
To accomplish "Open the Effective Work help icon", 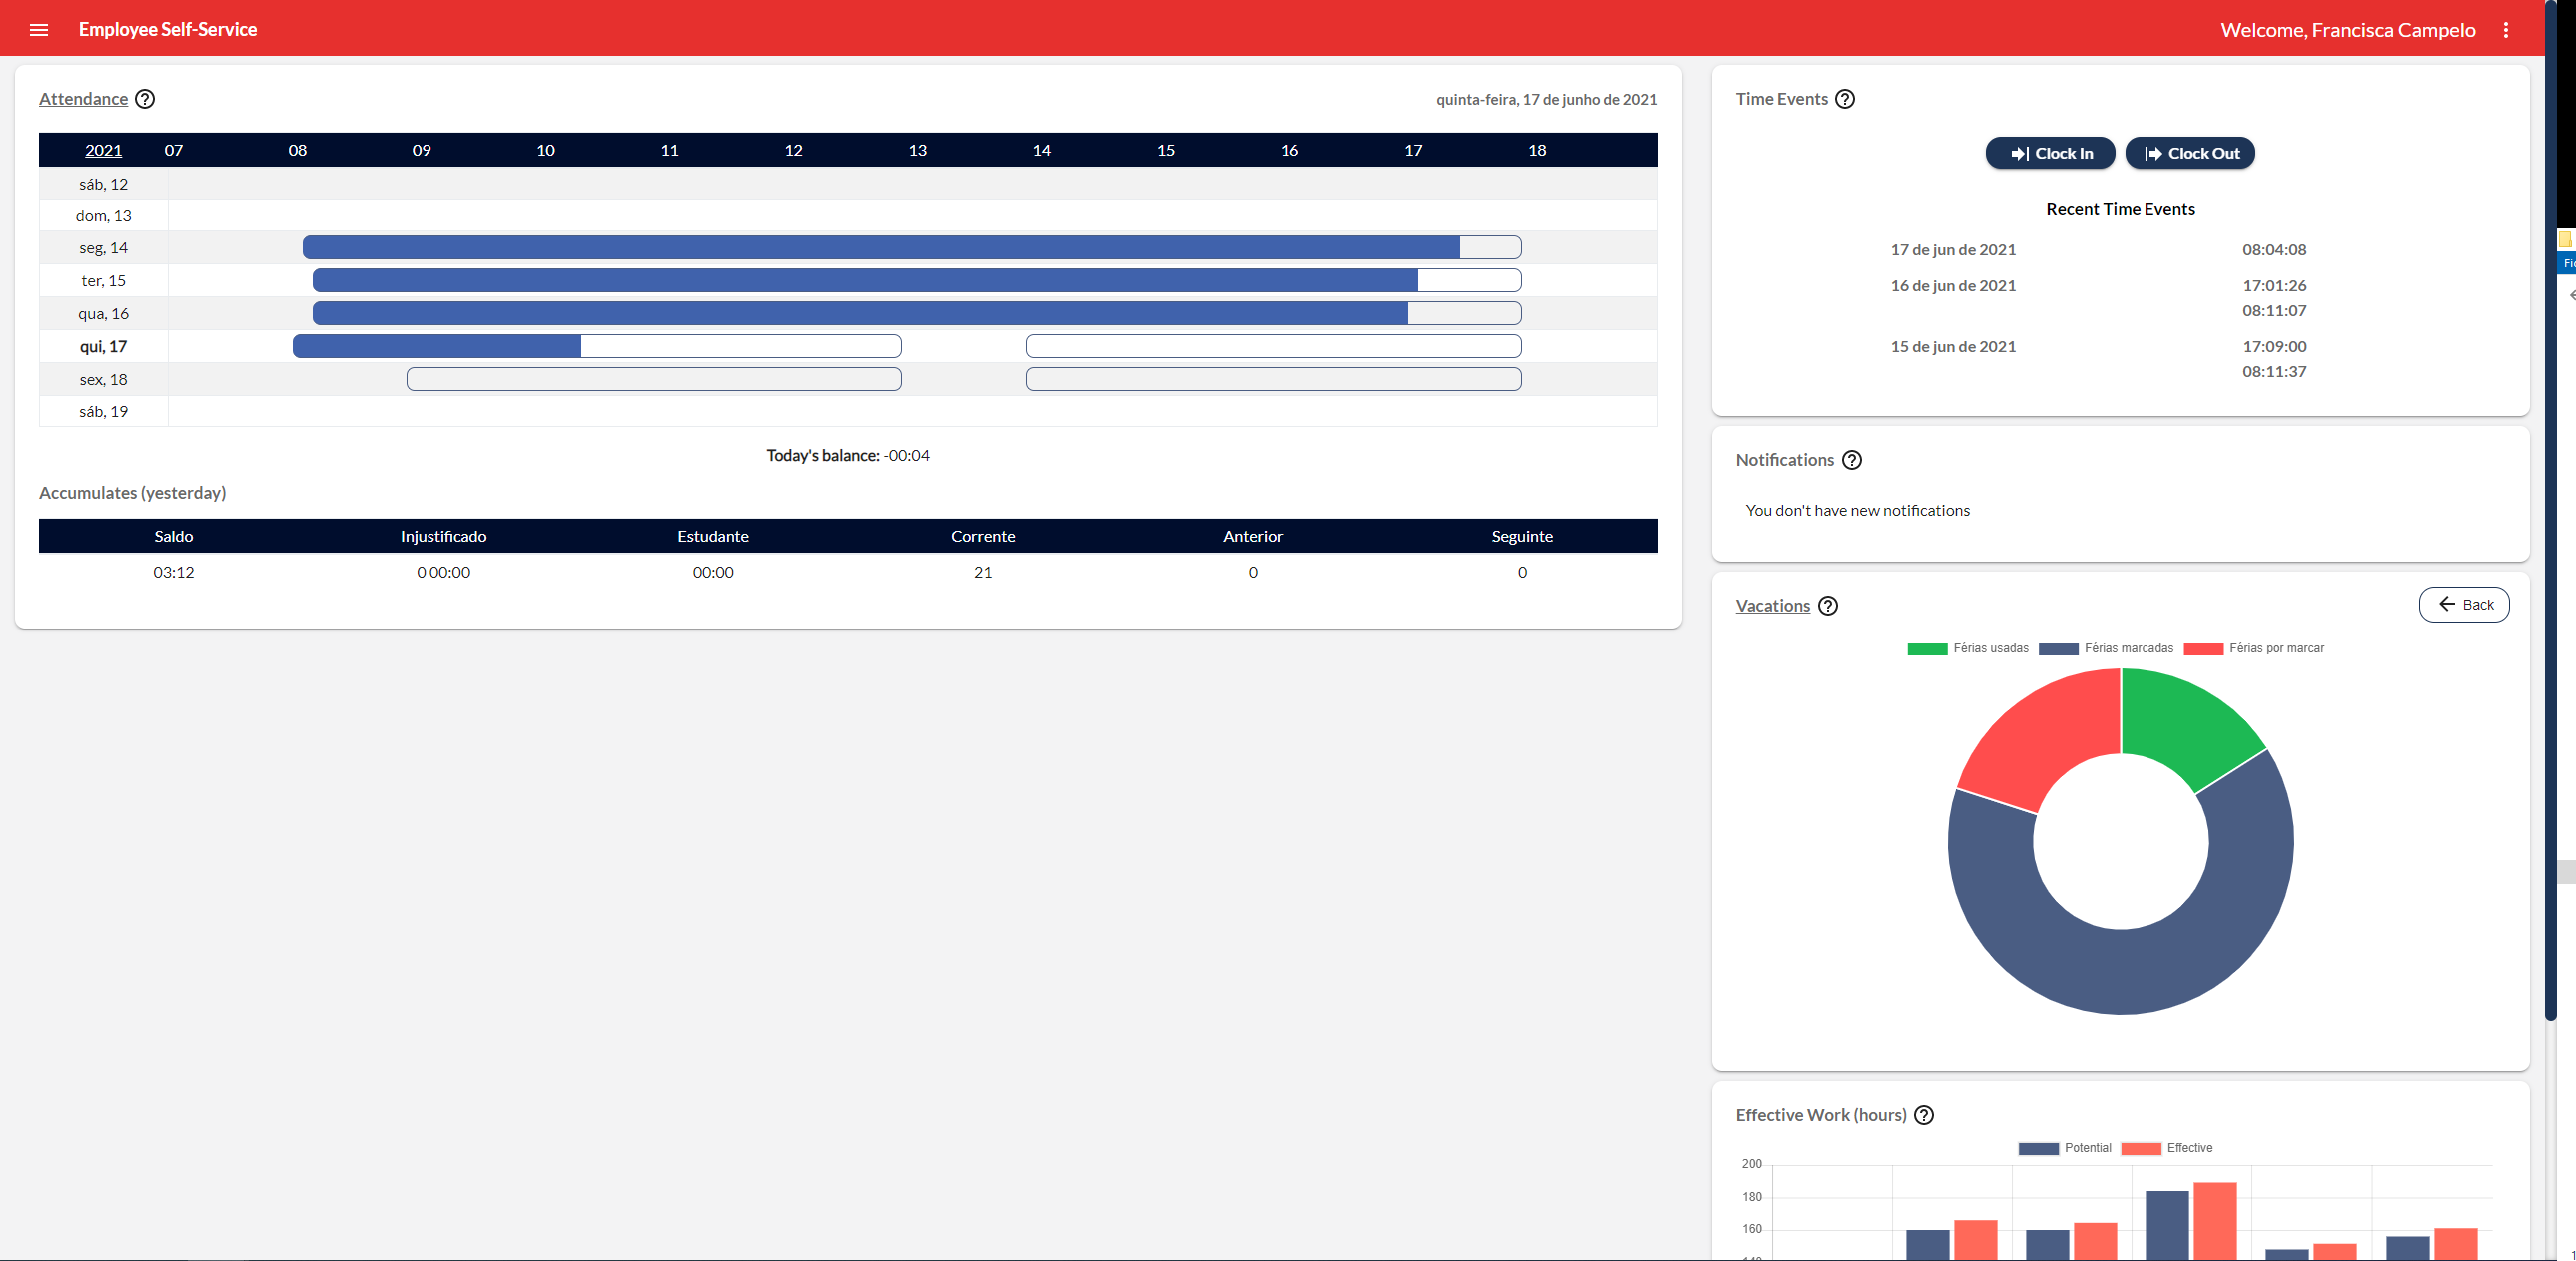I will pyautogui.click(x=1923, y=1115).
